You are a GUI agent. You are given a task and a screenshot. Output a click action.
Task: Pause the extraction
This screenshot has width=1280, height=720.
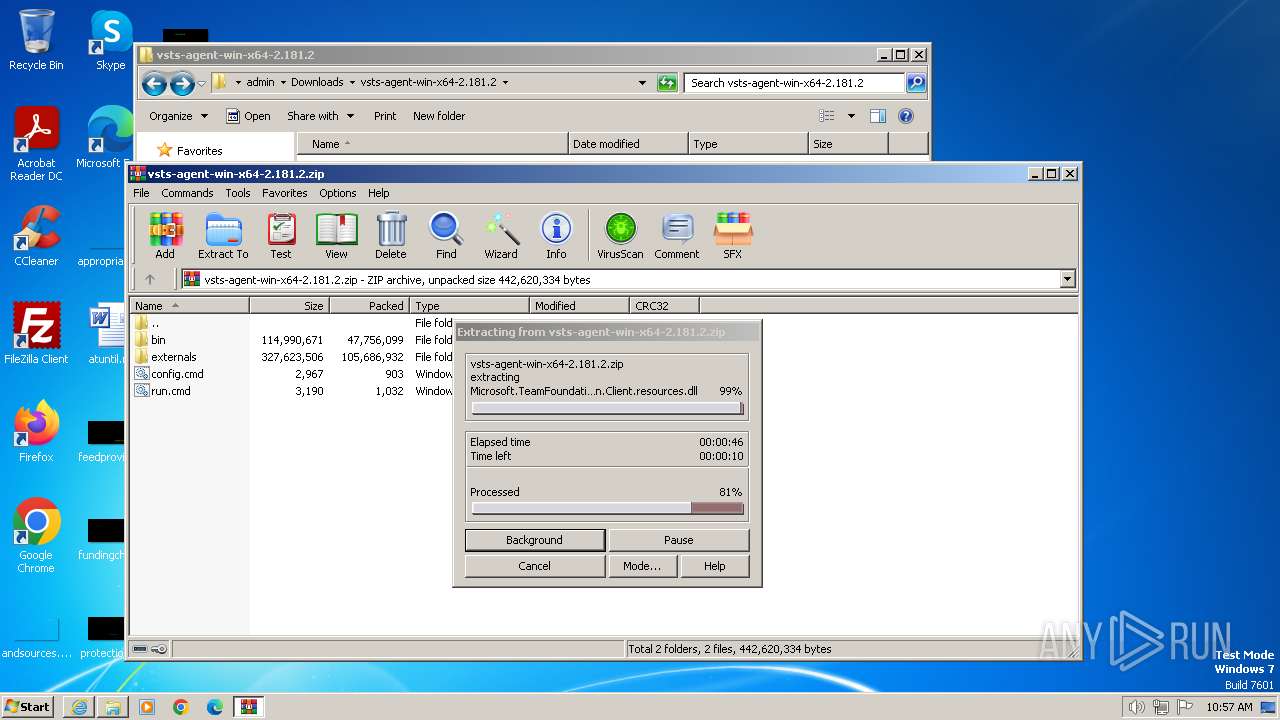pos(678,540)
